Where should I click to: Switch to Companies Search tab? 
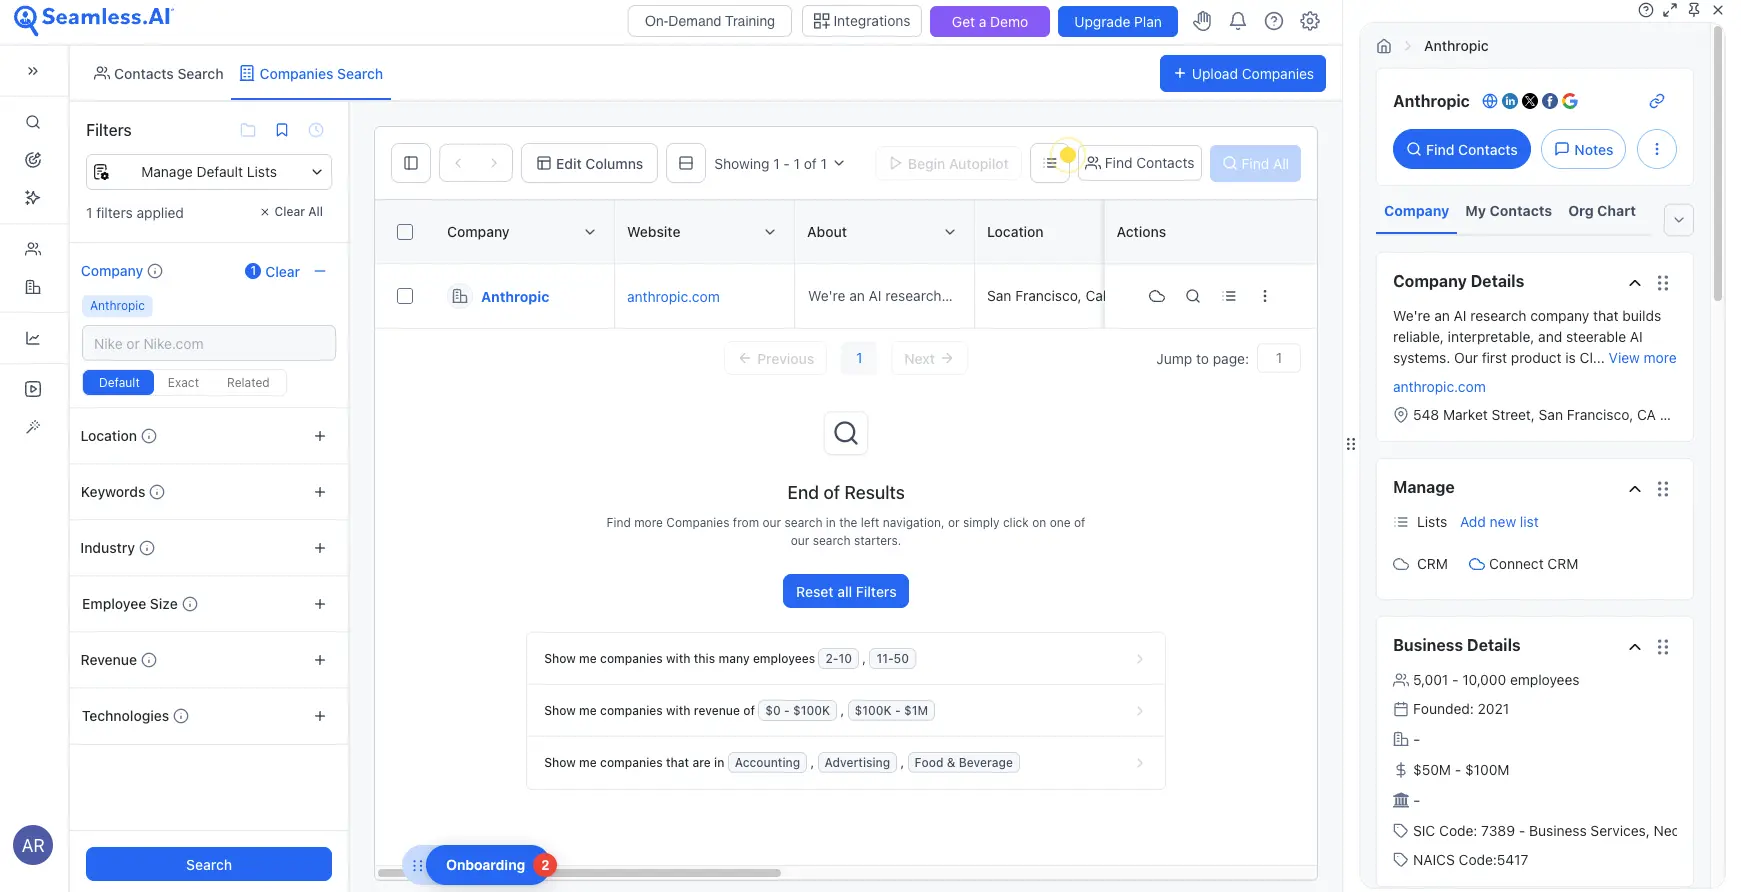pos(311,74)
